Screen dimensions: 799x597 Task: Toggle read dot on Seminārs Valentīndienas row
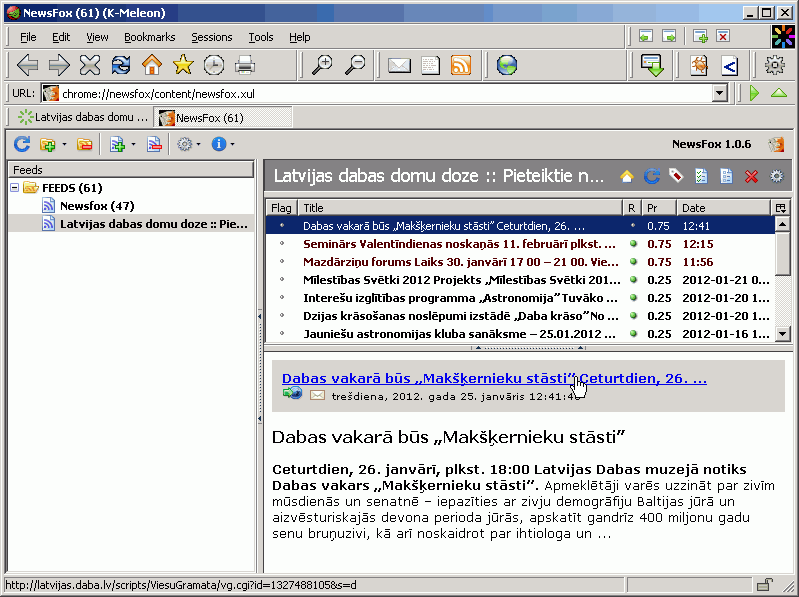633,243
